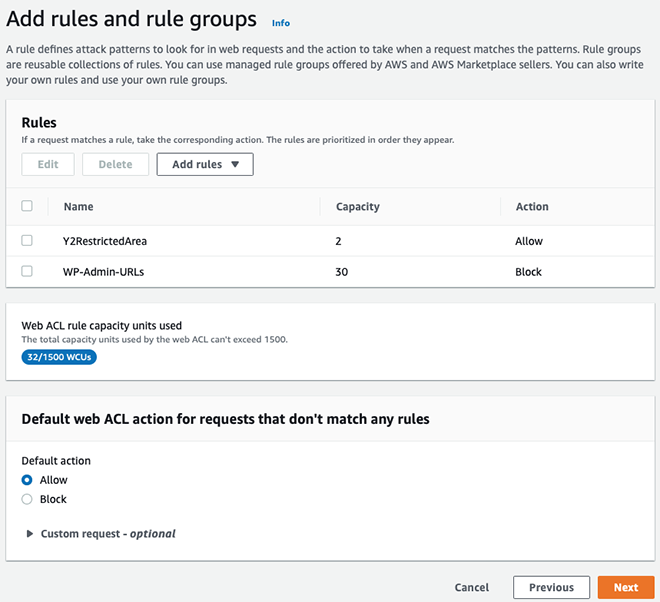Image resolution: width=660 pixels, height=602 pixels.
Task: Check the Y2RestrictedArea rule checkbox
Action: tap(27, 240)
